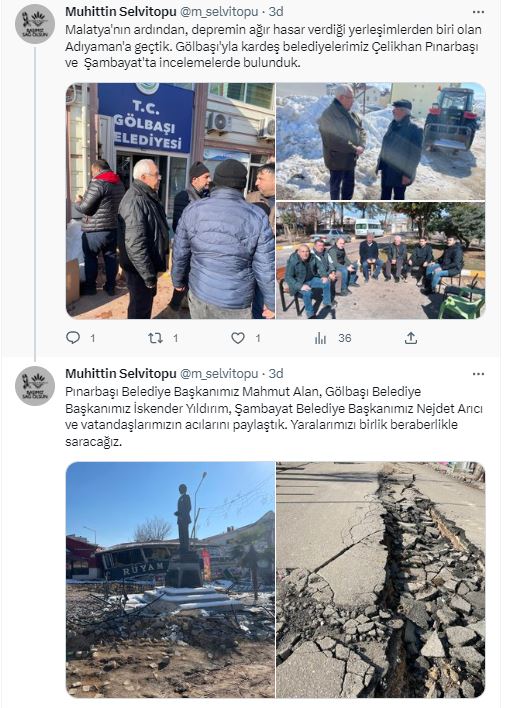The height and width of the screenshot is (708, 515).
Task: View photo of two men by snow
Action: click(x=381, y=141)
